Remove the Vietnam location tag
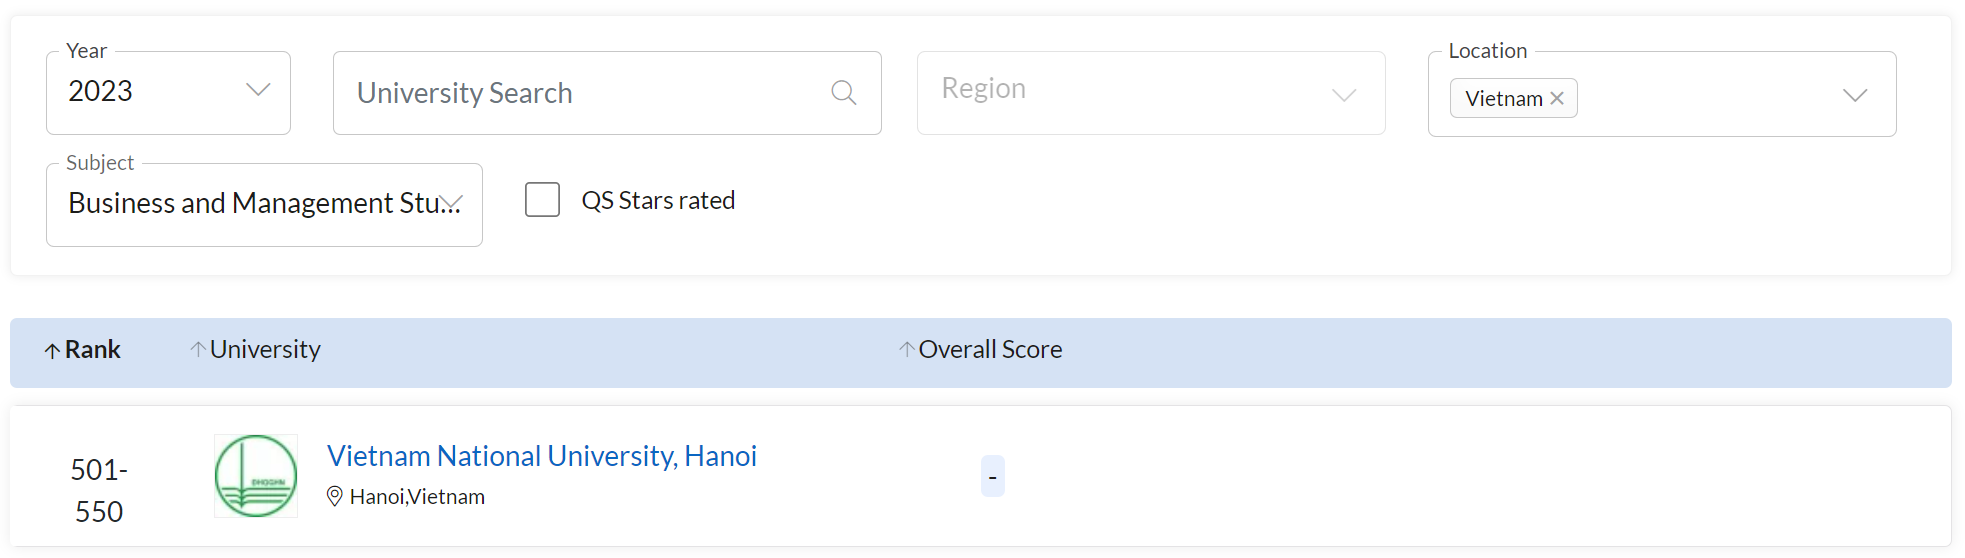 (1557, 98)
